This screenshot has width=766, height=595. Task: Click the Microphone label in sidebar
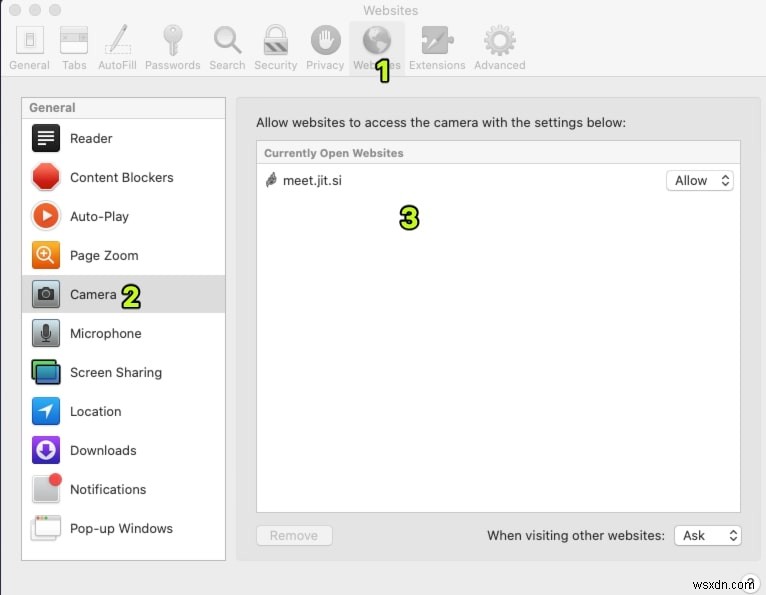pyautogui.click(x=106, y=334)
